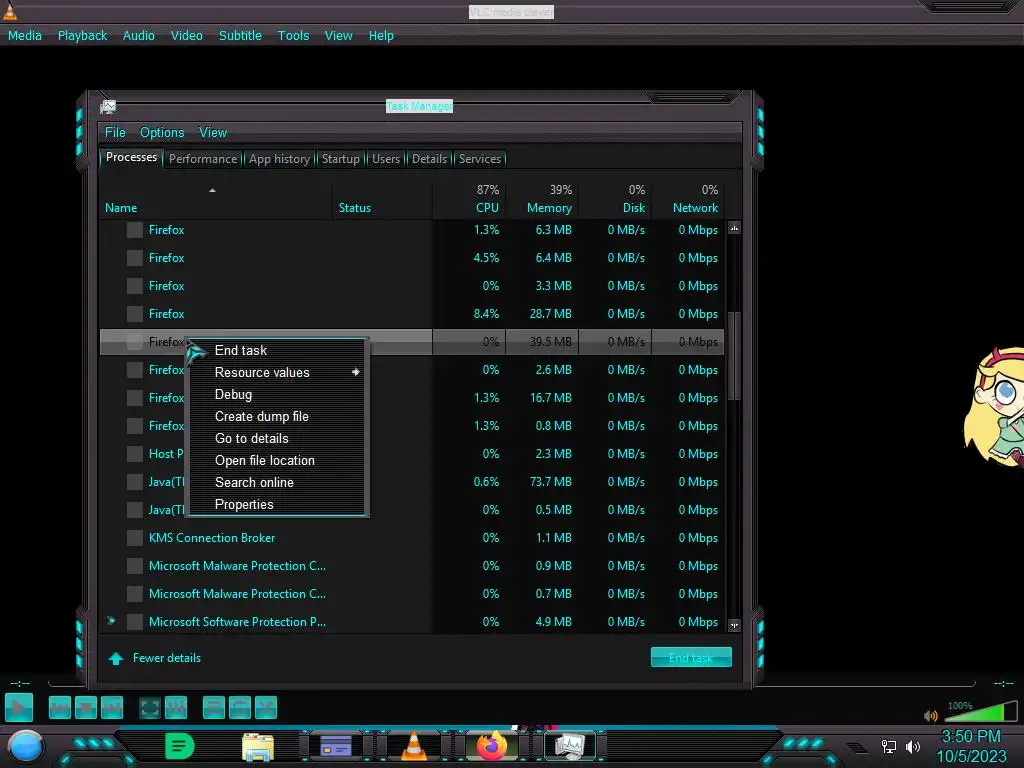The image size is (1024, 768).
Task: Open the Resource values submenu arrow
Action: [x=356, y=372]
